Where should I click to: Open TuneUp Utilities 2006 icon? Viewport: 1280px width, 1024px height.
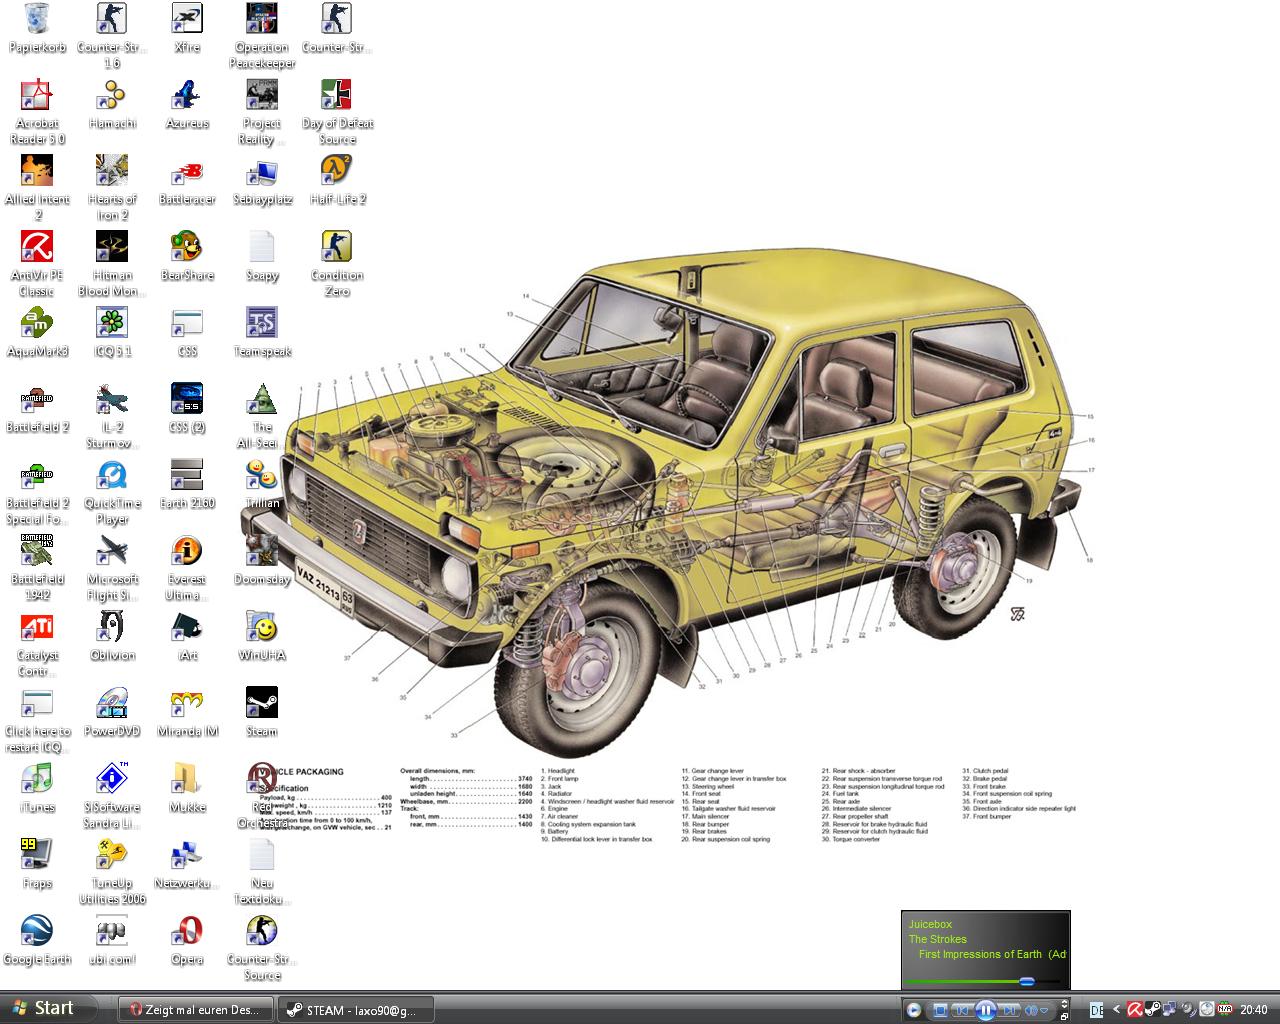(112, 872)
